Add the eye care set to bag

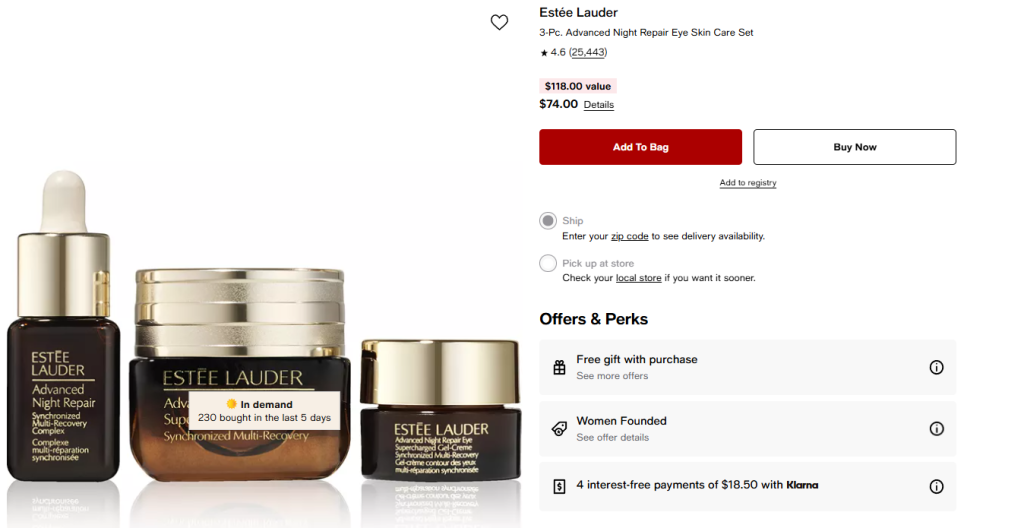[x=641, y=147]
